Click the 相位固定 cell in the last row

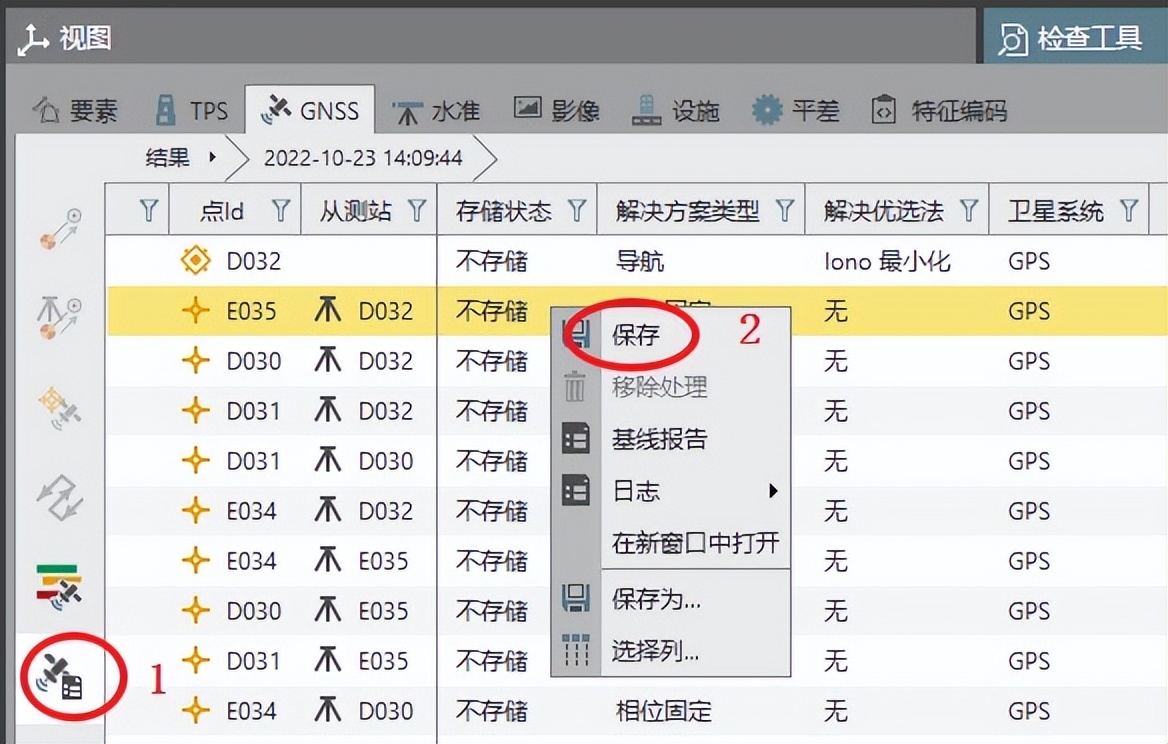pos(664,710)
